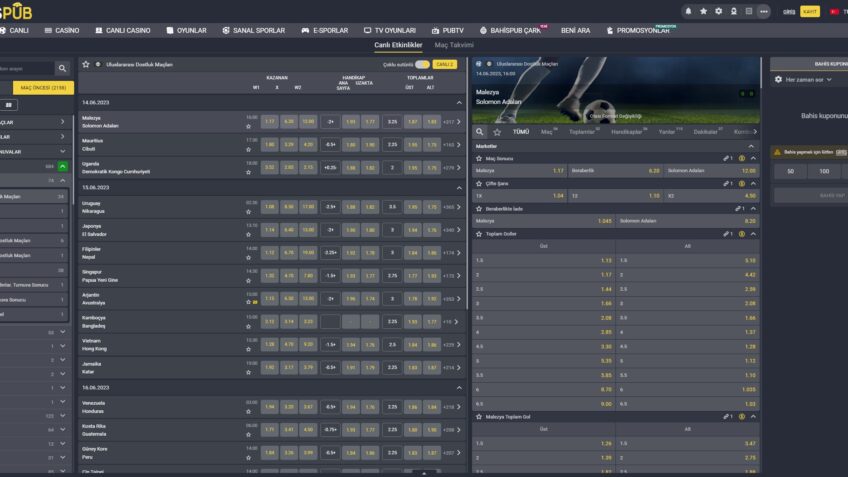
Task: Open favorites star in top header
Action: pos(703,11)
